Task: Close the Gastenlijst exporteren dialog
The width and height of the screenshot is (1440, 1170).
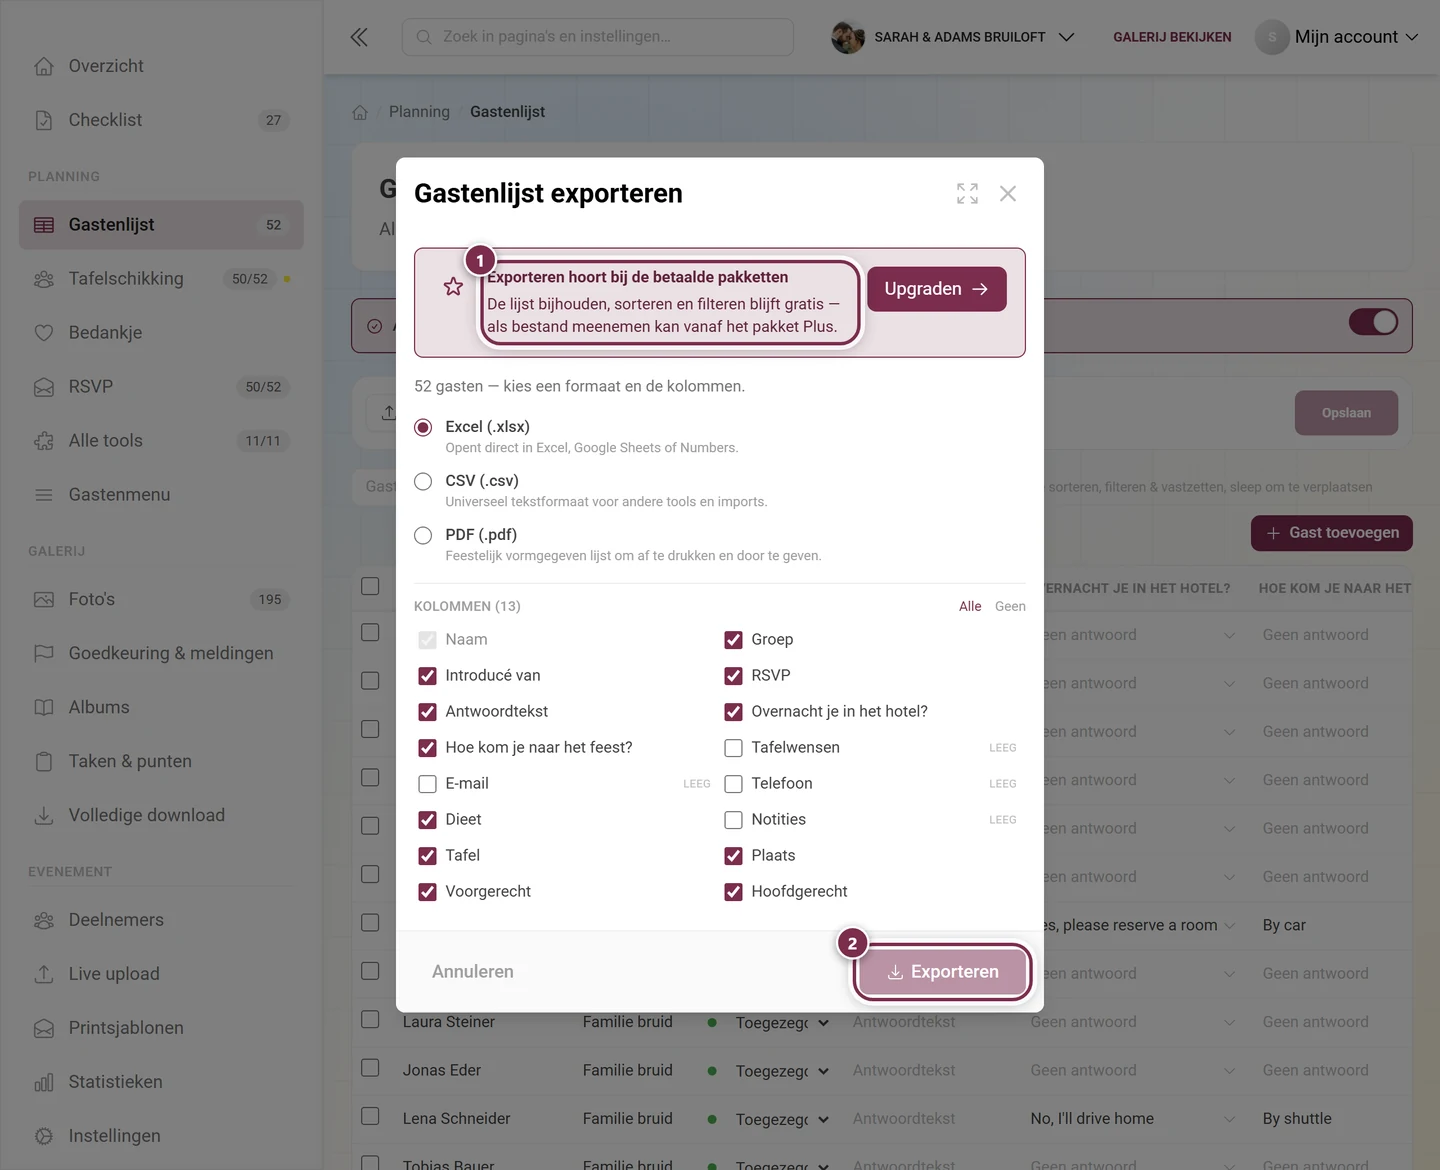Action: pyautogui.click(x=1008, y=193)
